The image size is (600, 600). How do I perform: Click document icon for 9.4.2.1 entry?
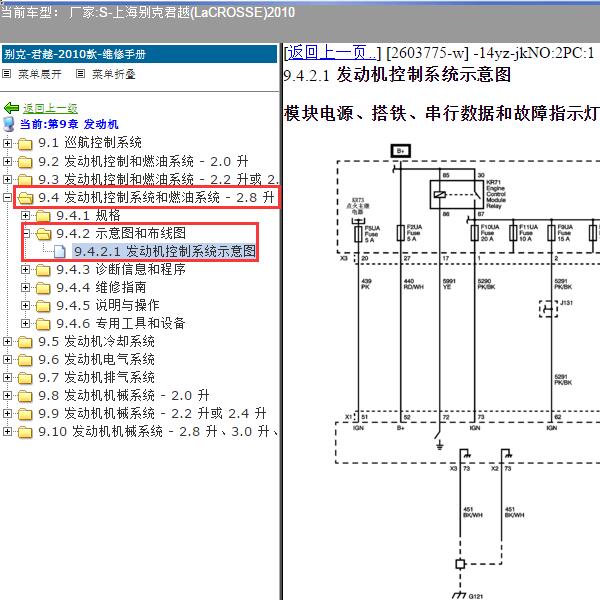click(59, 251)
